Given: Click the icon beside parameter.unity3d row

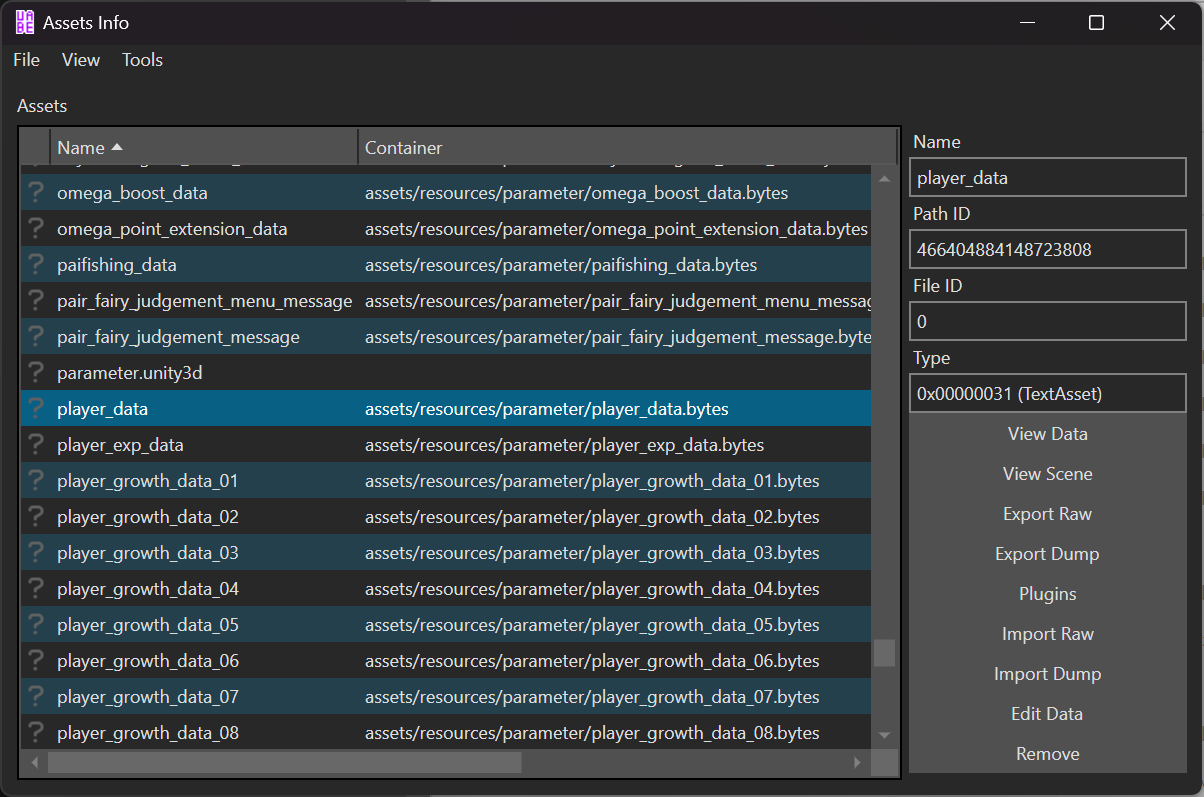Looking at the screenshot, I should click(x=36, y=373).
